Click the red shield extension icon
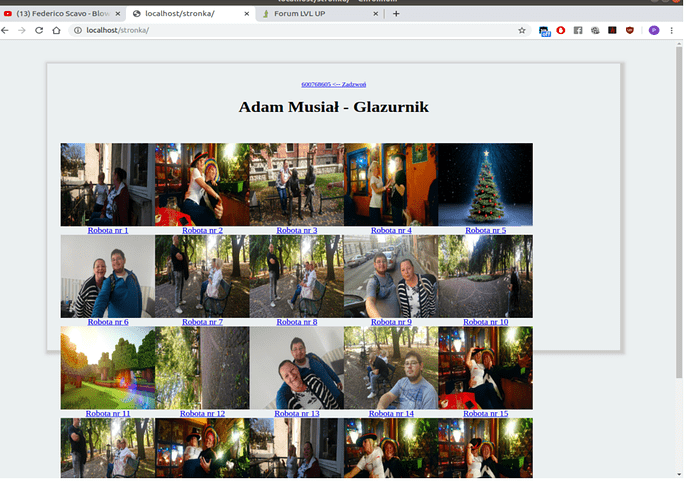The height and width of the screenshot is (485, 690). point(629,31)
